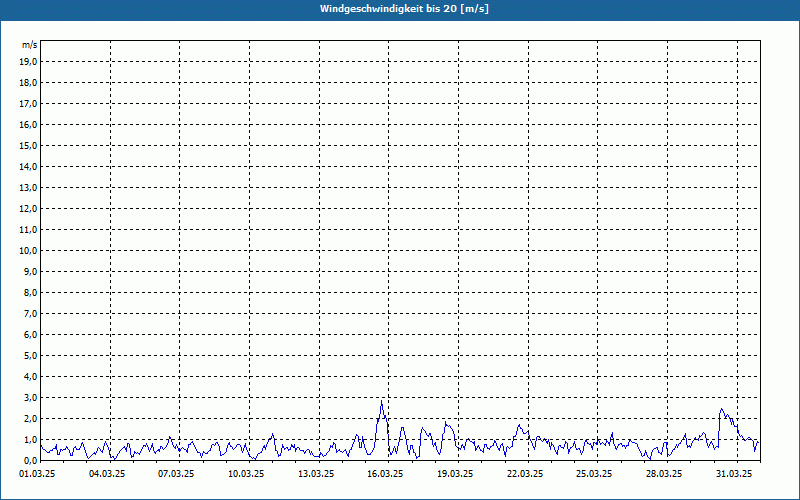This screenshot has width=800, height=500.
Task: Click the chart title 'Windgeschwindigkeit bis 20 [m/s]'
Action: click(x=404, y=9)
